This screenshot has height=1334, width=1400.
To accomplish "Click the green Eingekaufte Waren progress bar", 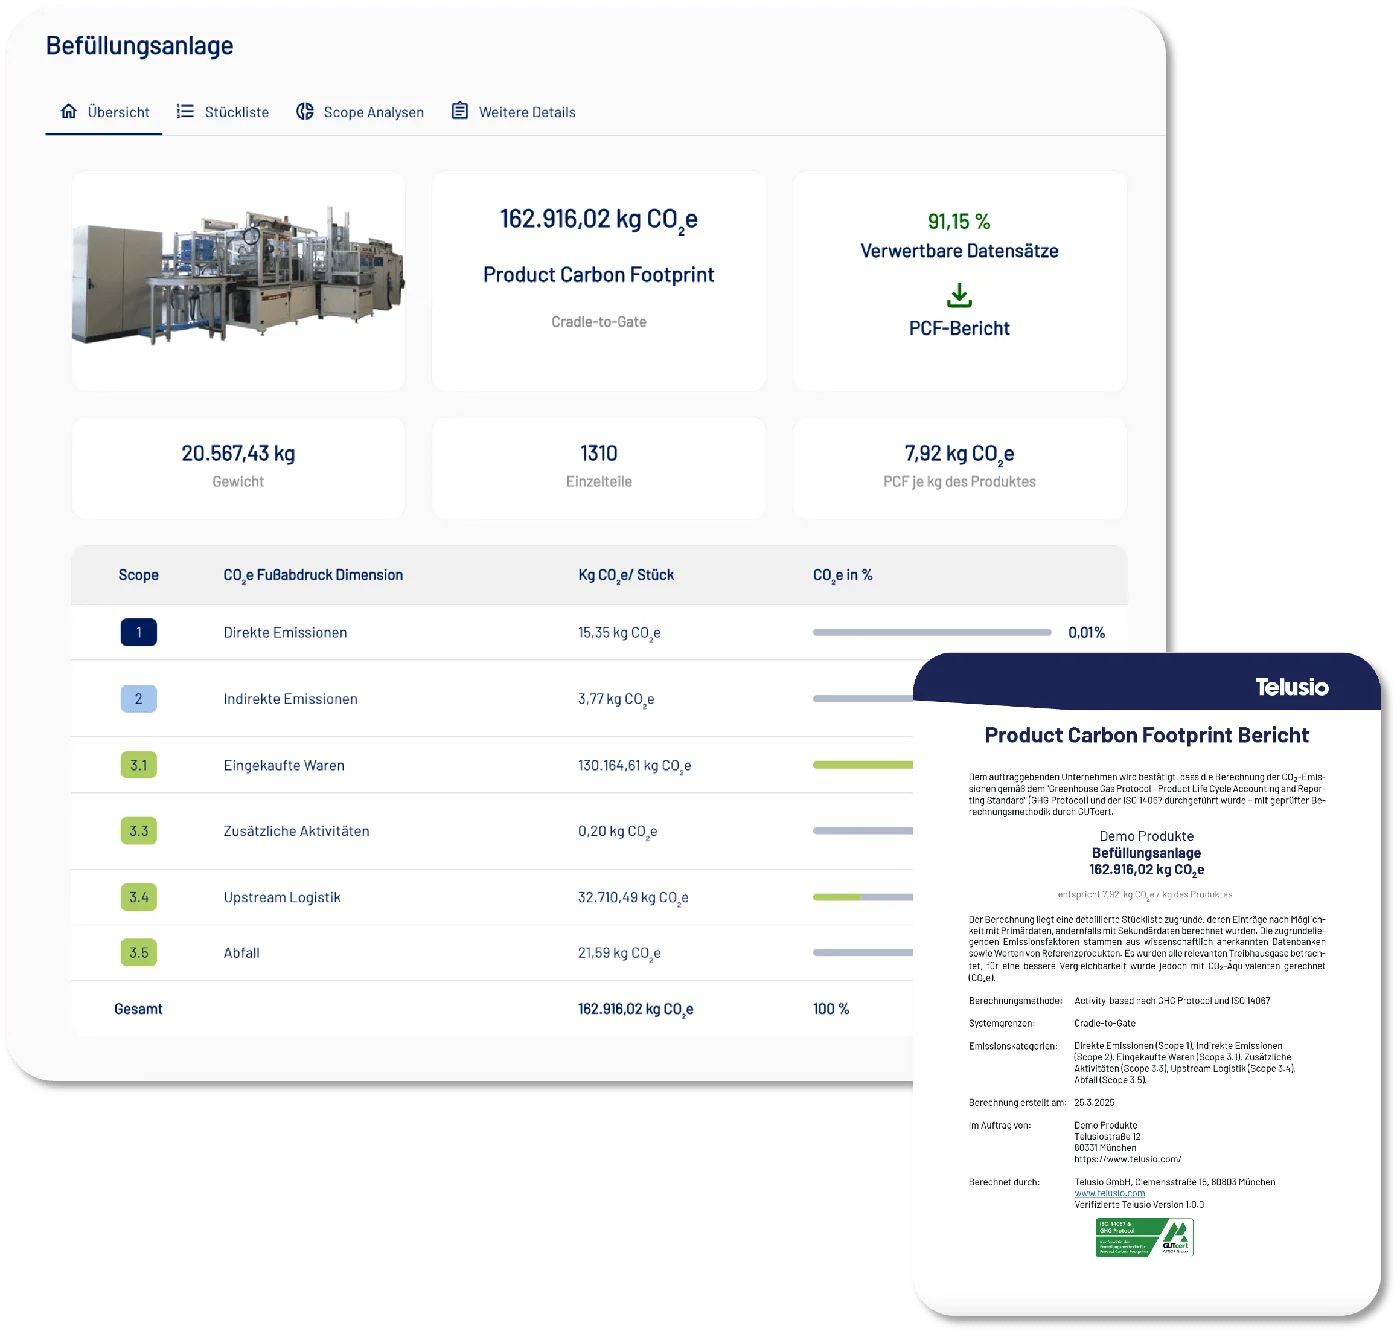I will (863, 765).
